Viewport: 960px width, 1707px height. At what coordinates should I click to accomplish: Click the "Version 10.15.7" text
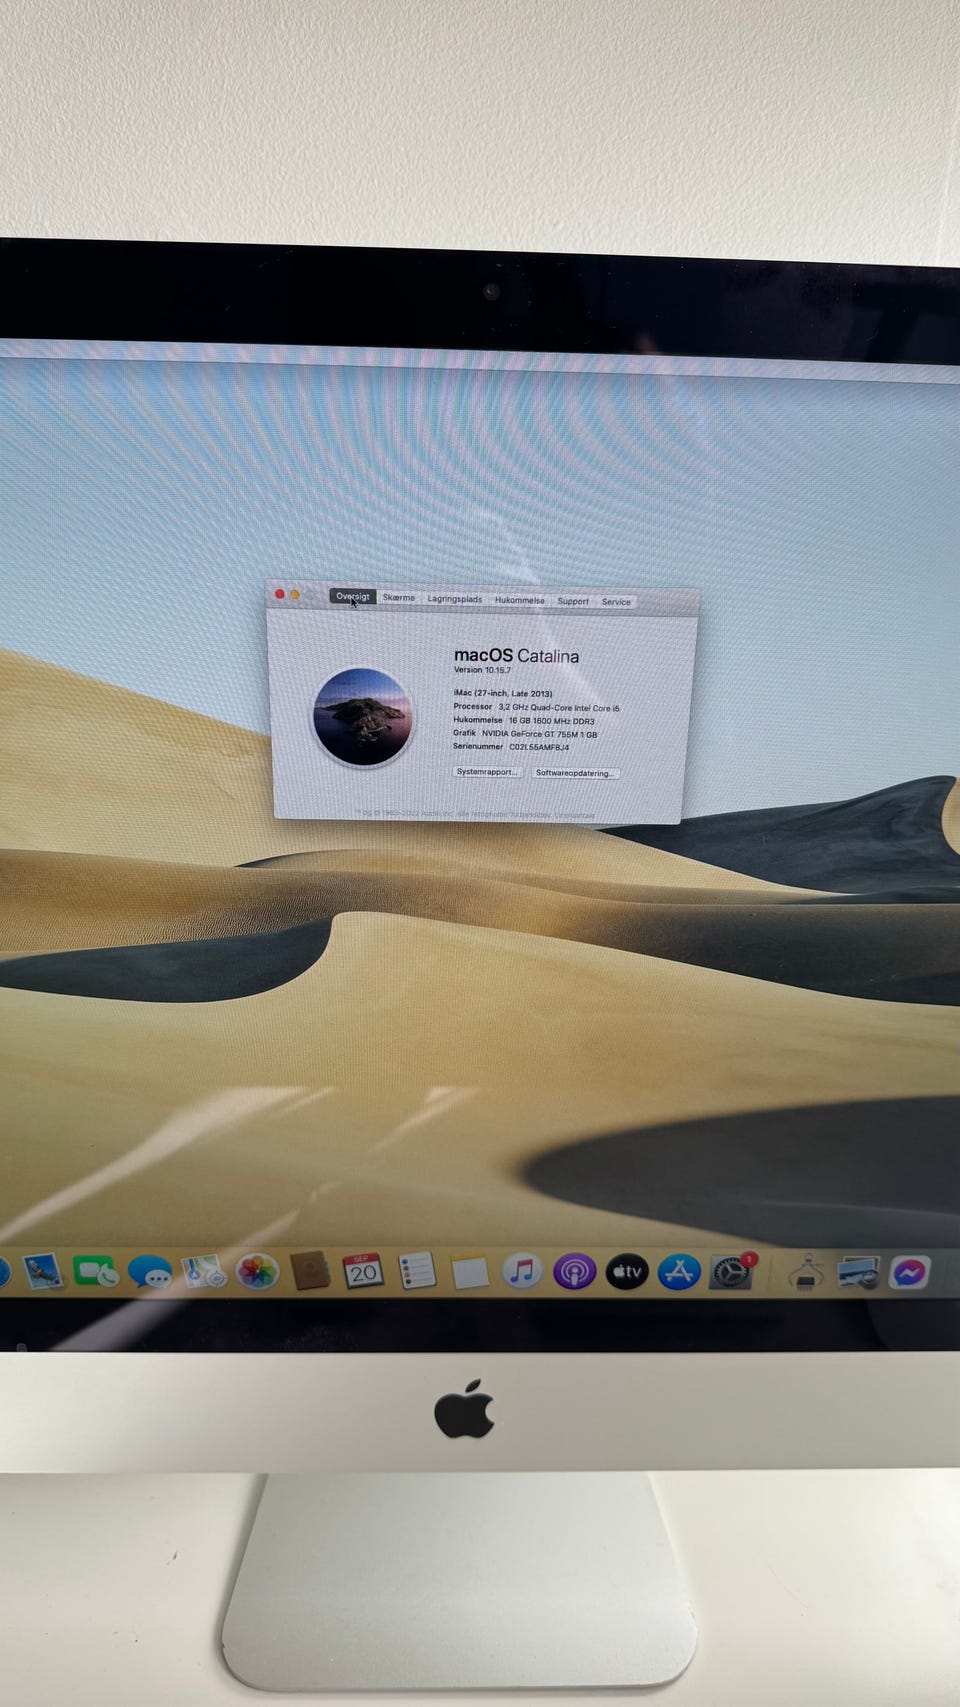tap(482, 670)
